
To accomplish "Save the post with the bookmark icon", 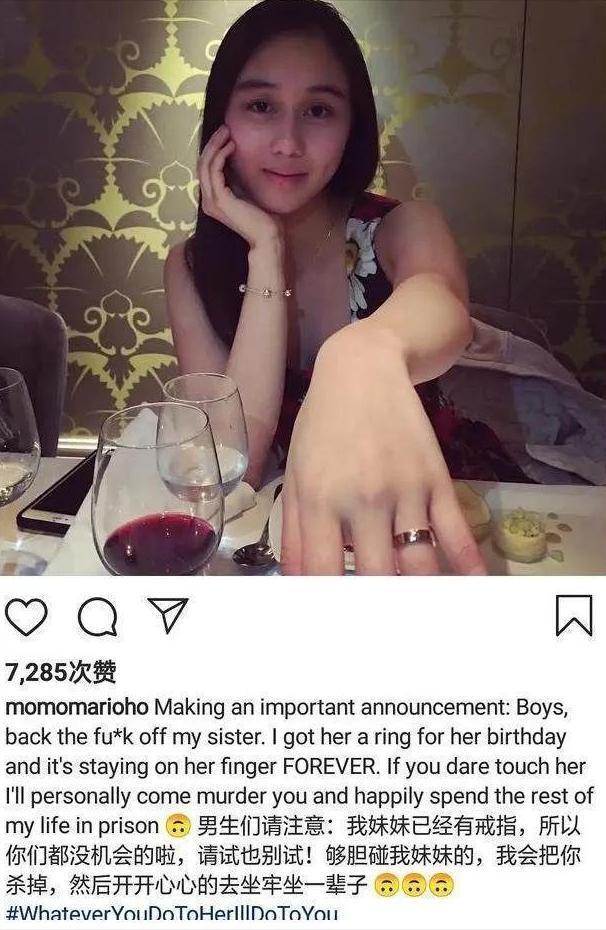I will click(574, 616).
